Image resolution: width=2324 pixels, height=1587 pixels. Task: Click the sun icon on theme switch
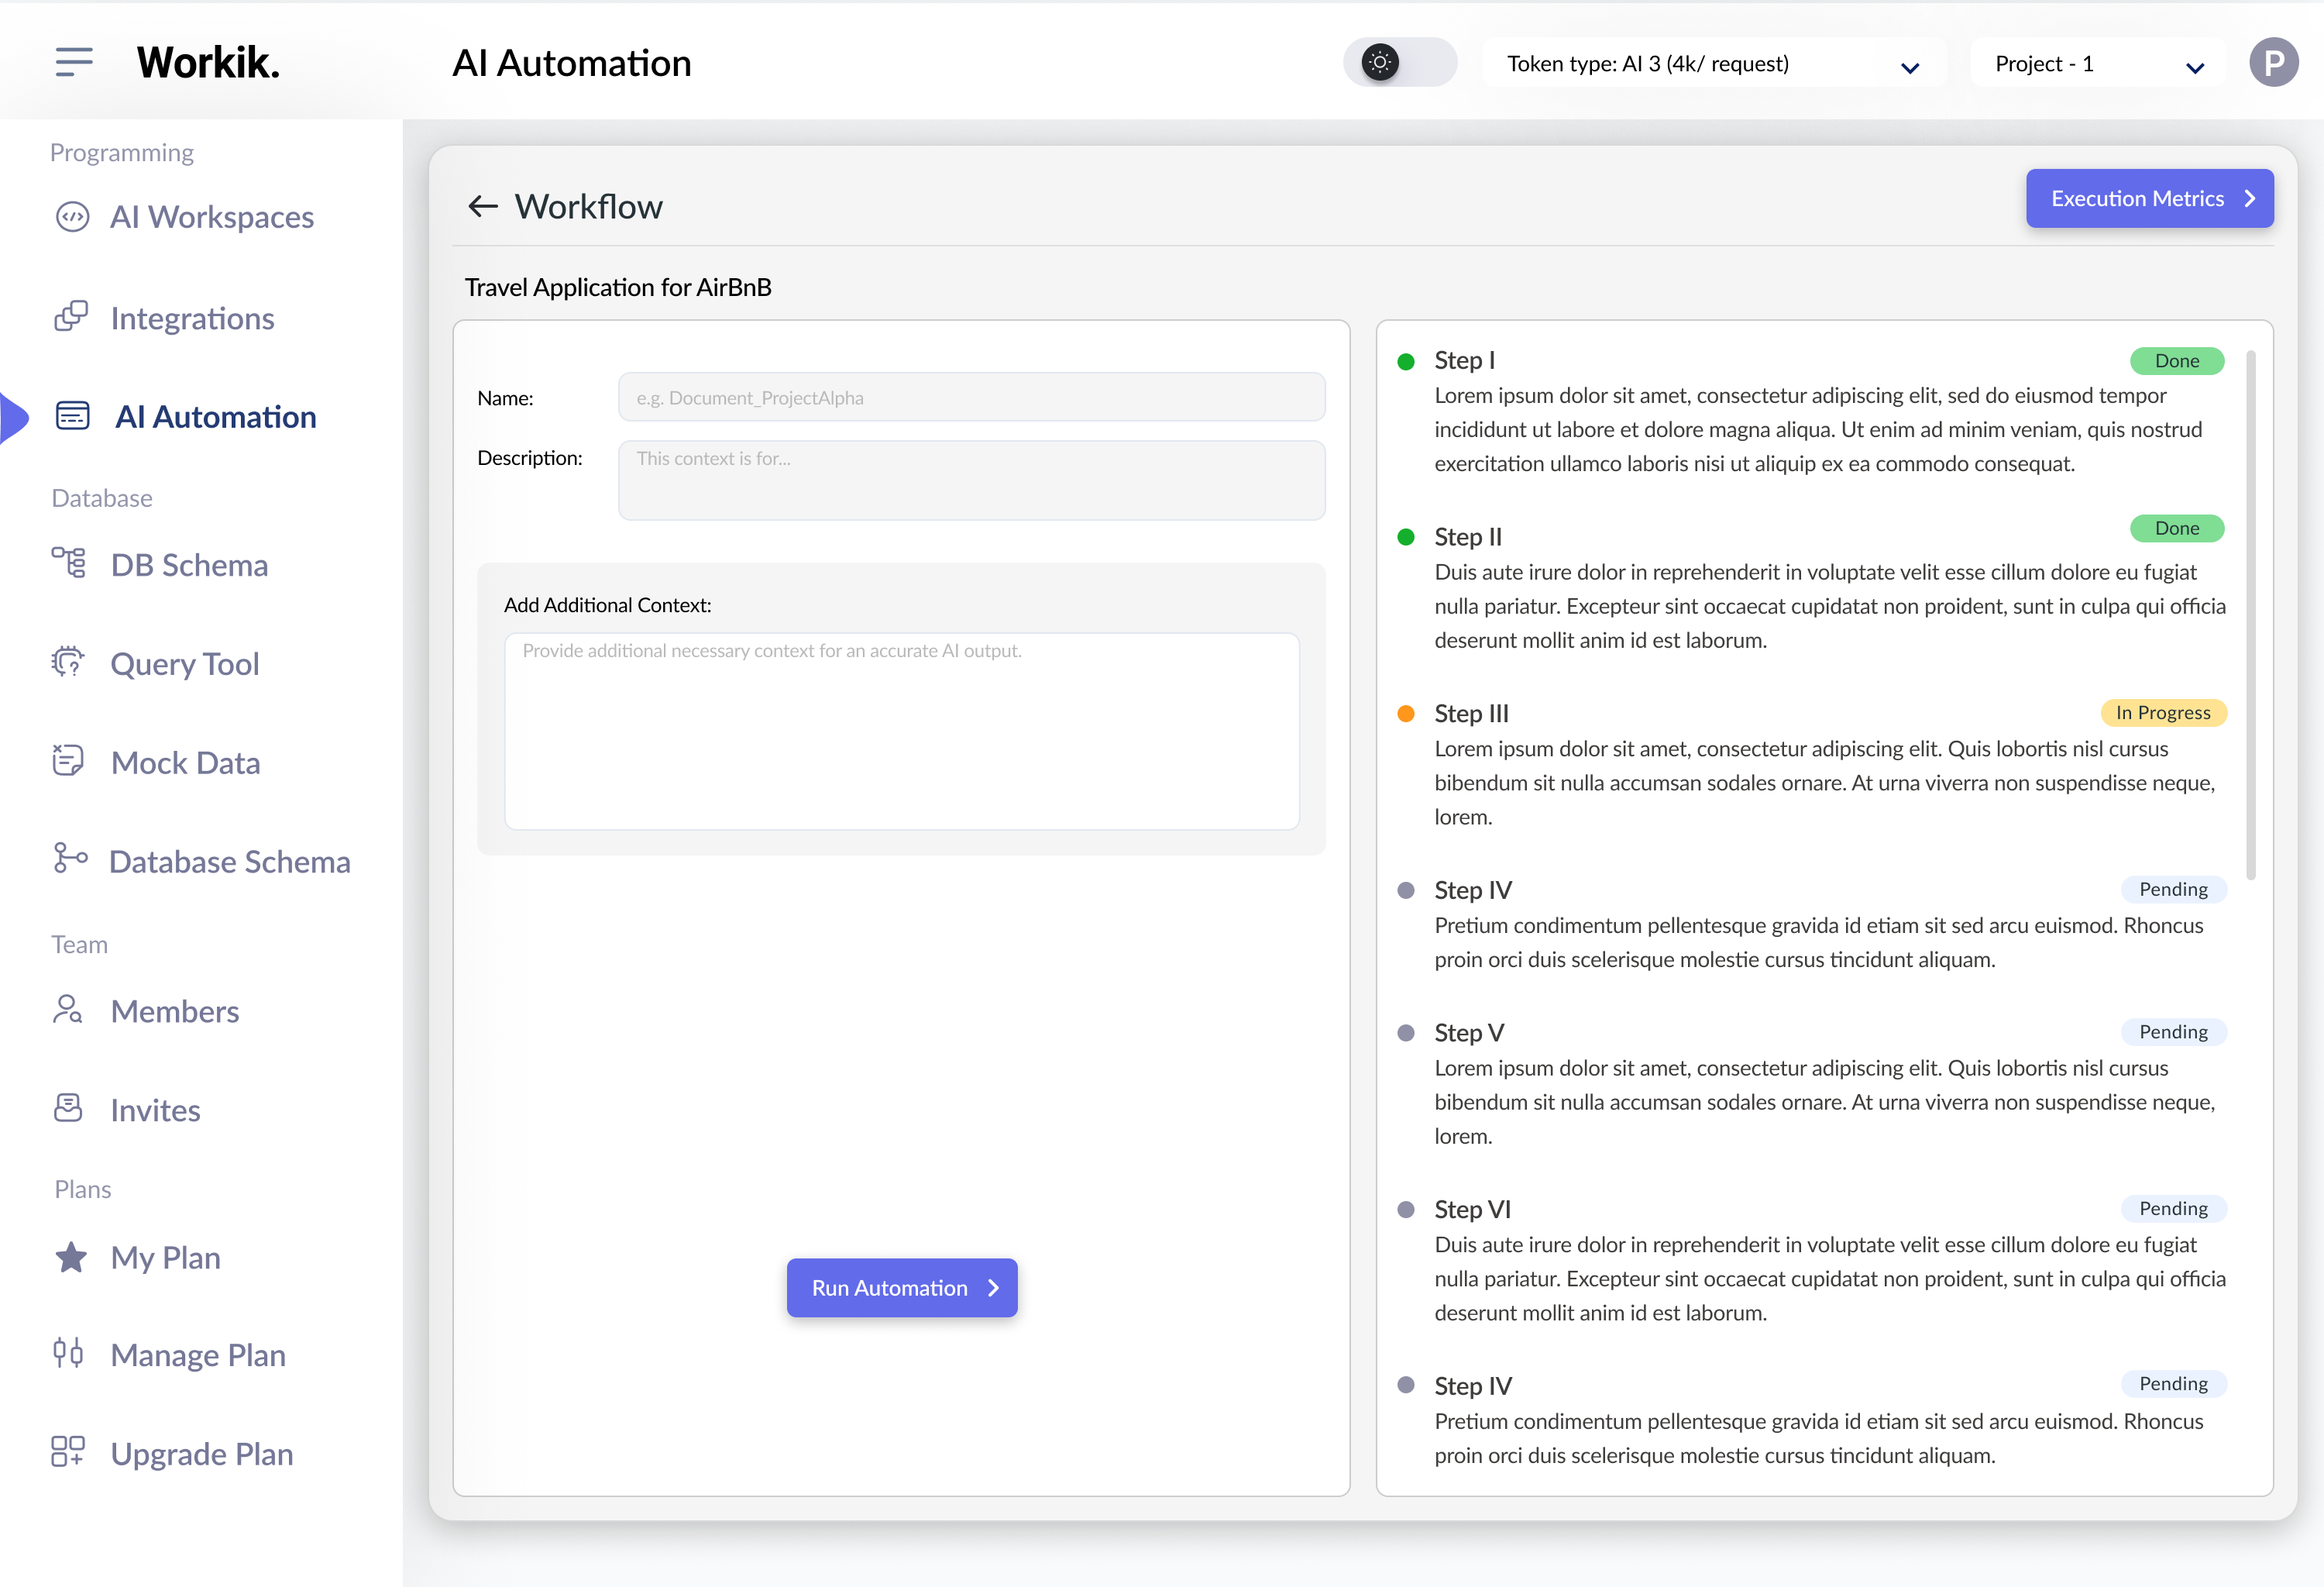point(1380,62)
